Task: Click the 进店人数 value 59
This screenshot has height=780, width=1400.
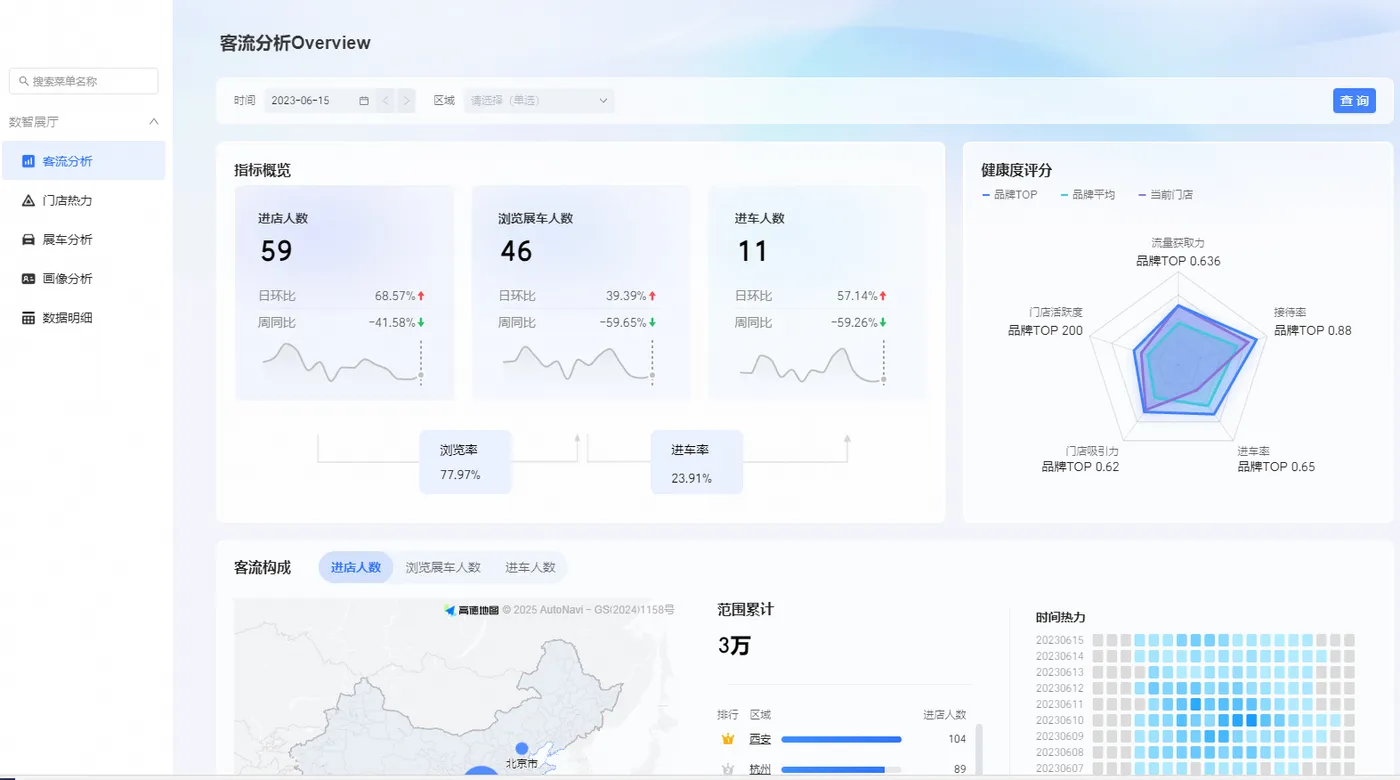Action: pyautogui.click(x=276, y=251)
